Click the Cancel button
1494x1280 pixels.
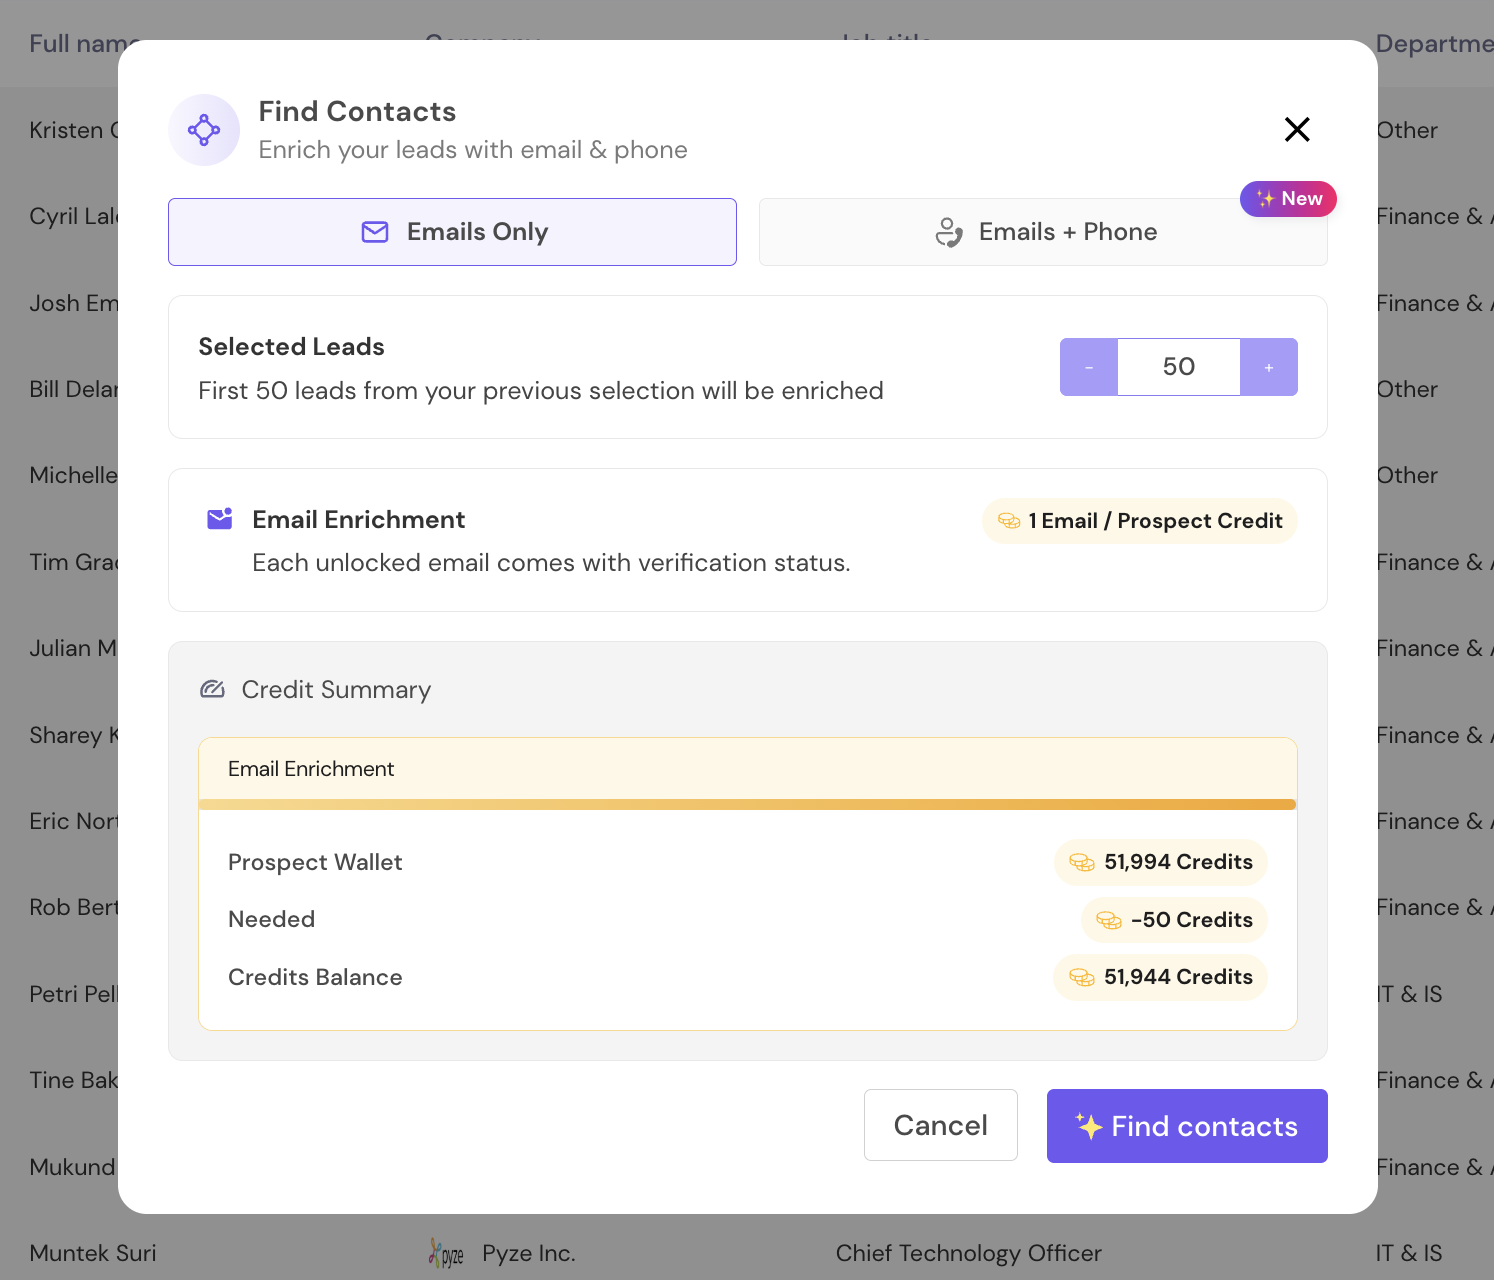pos(941,1125)
